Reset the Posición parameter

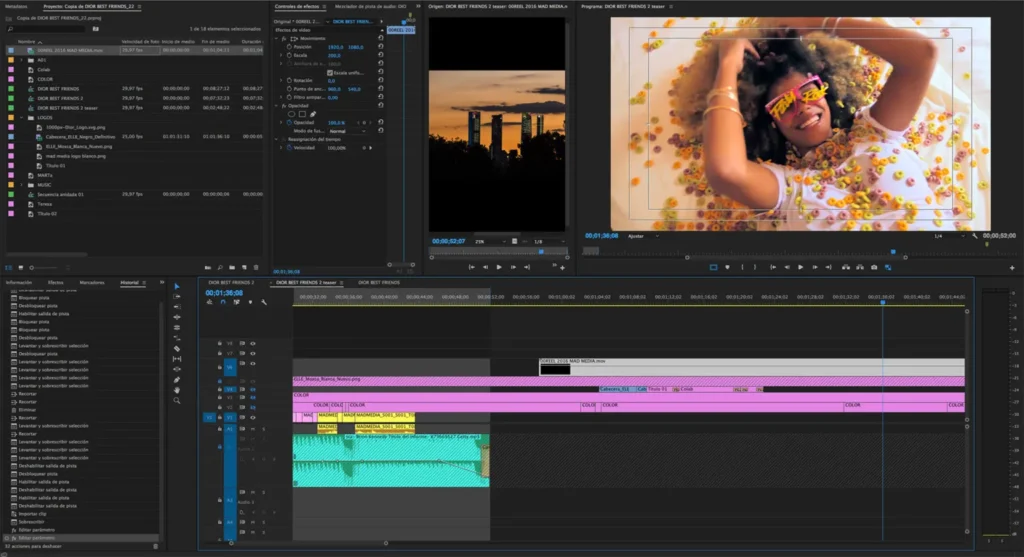(381, 47)
